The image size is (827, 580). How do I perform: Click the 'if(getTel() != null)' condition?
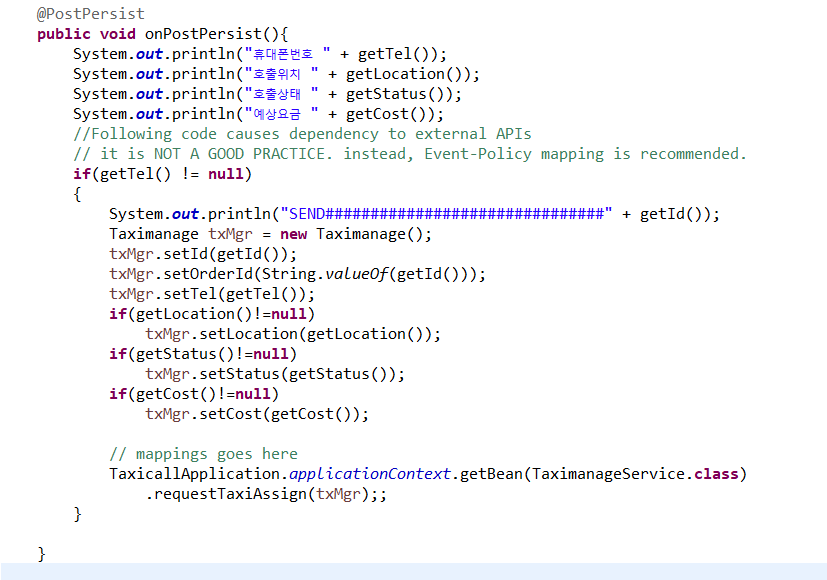[x=162, y=174]
